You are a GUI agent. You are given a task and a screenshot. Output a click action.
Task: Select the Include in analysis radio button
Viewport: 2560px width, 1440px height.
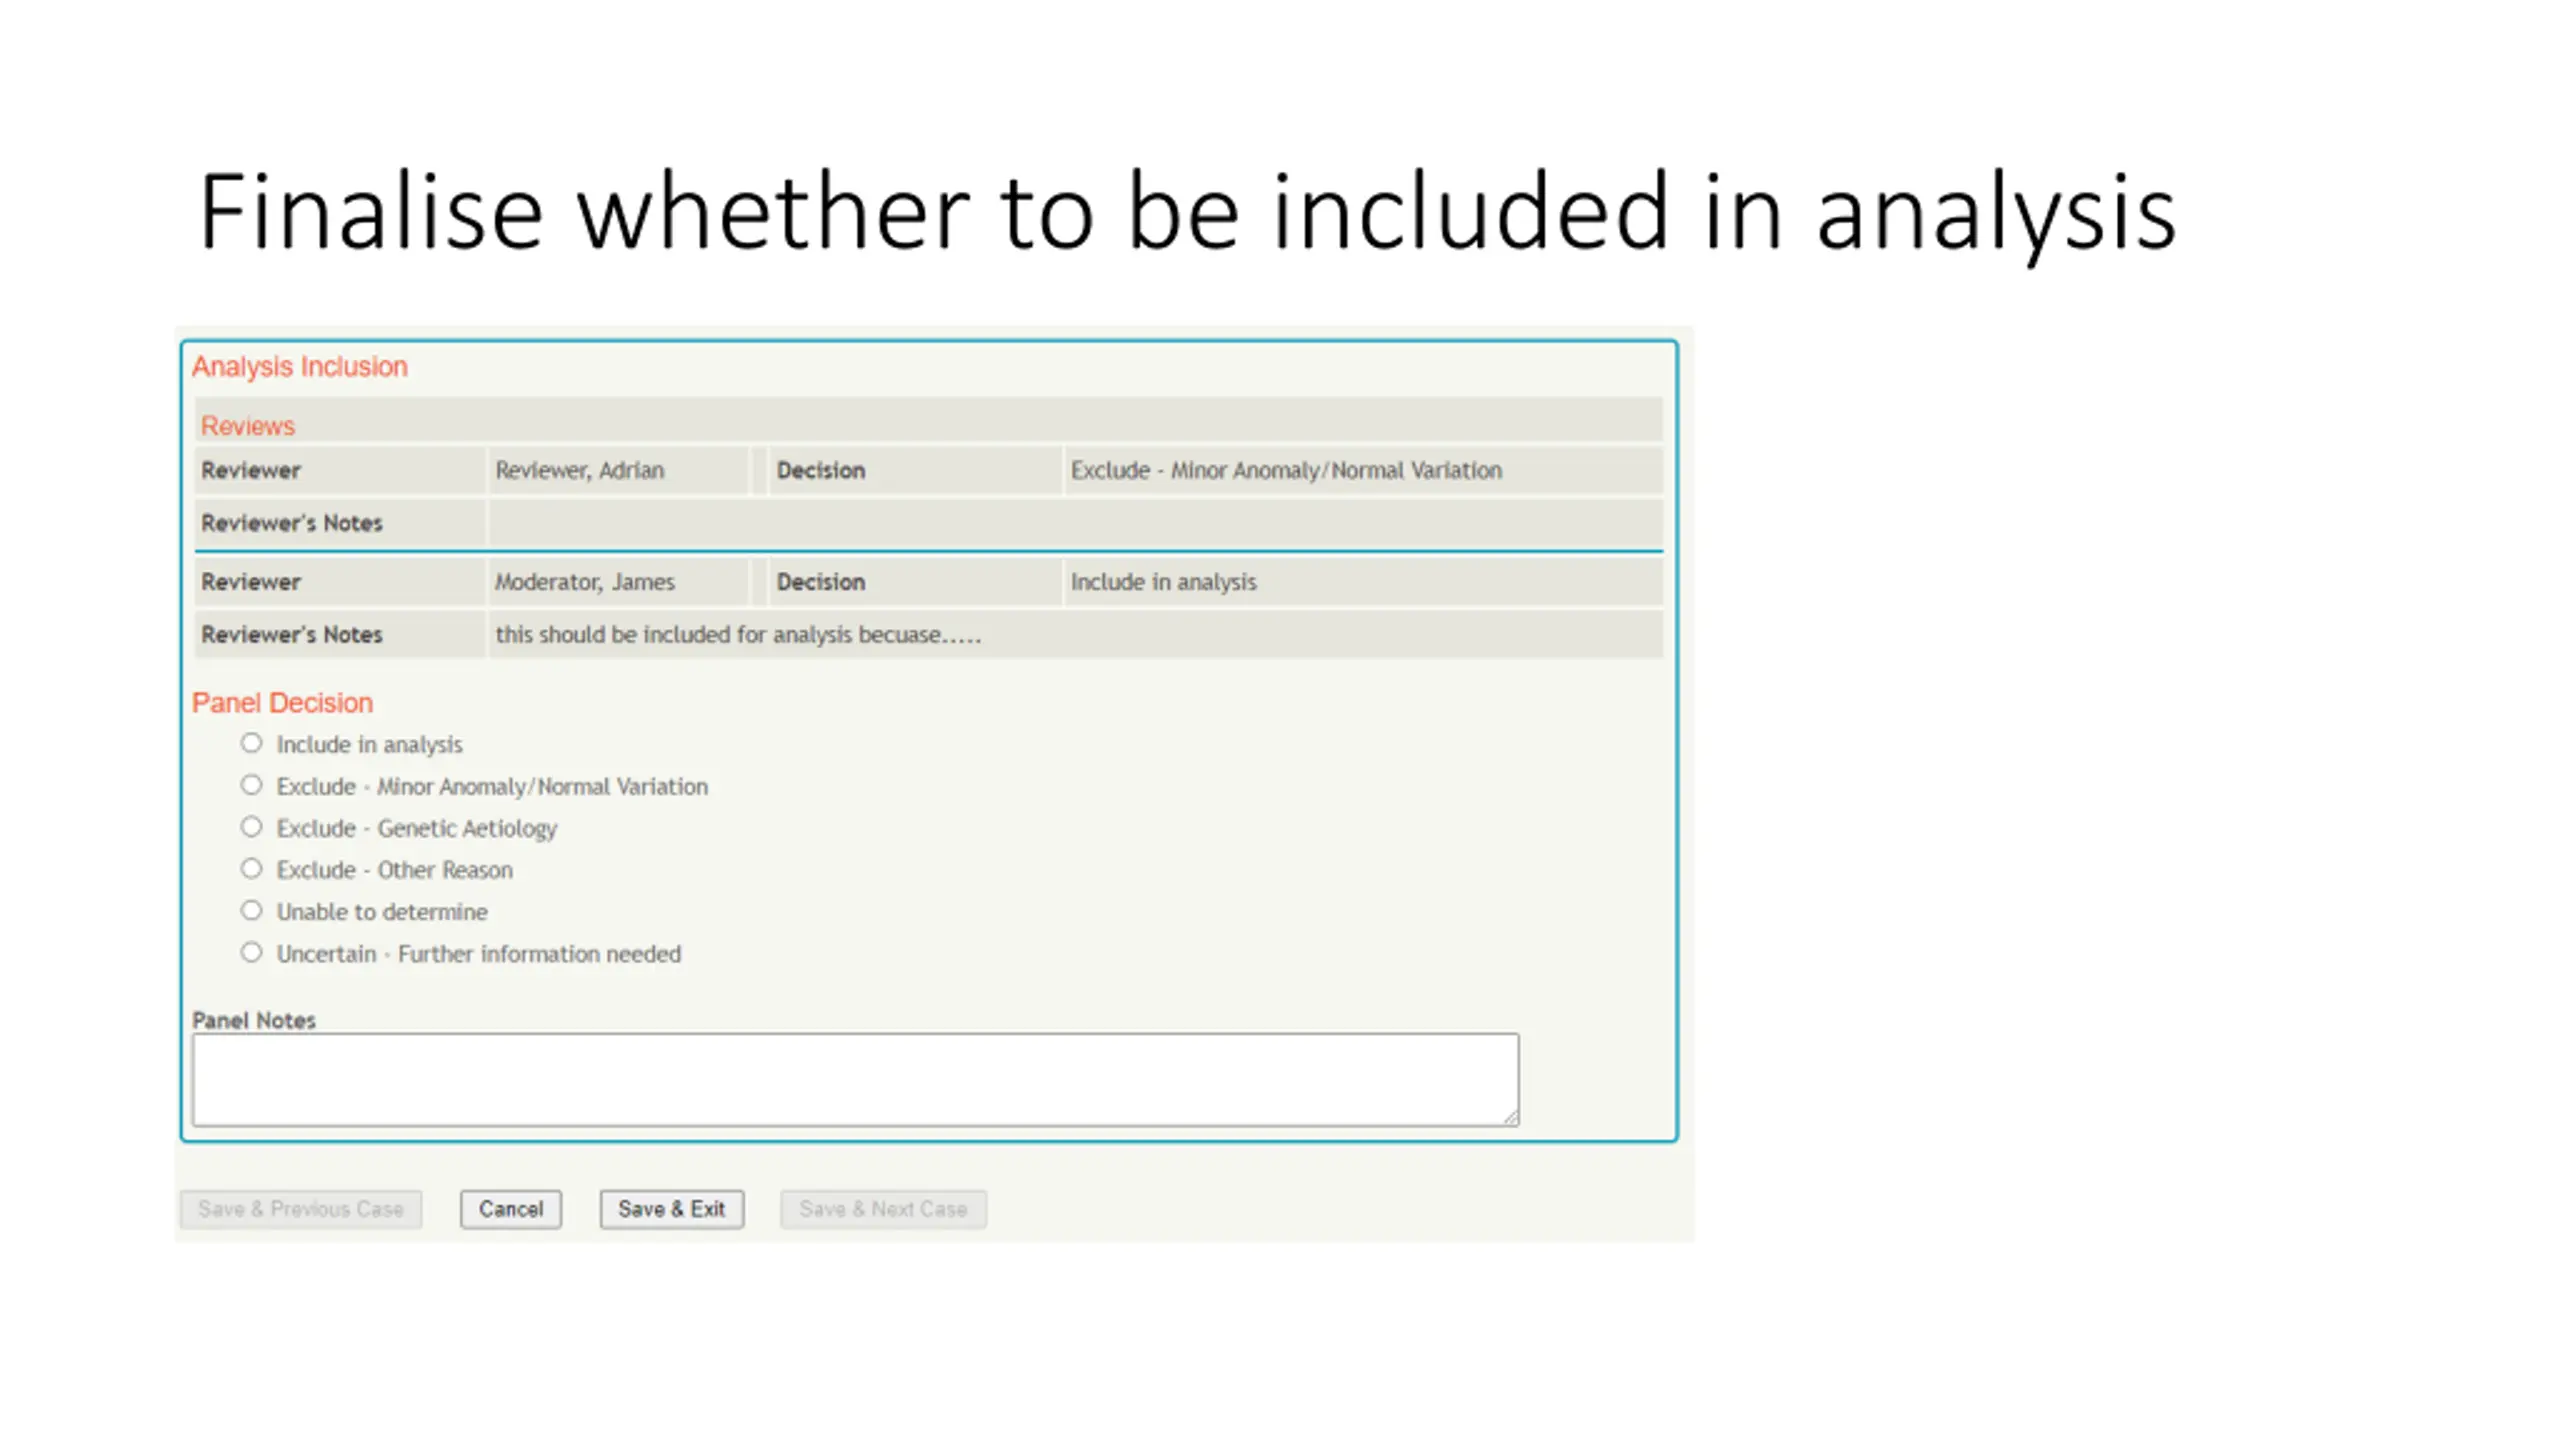tap(251, 743)
